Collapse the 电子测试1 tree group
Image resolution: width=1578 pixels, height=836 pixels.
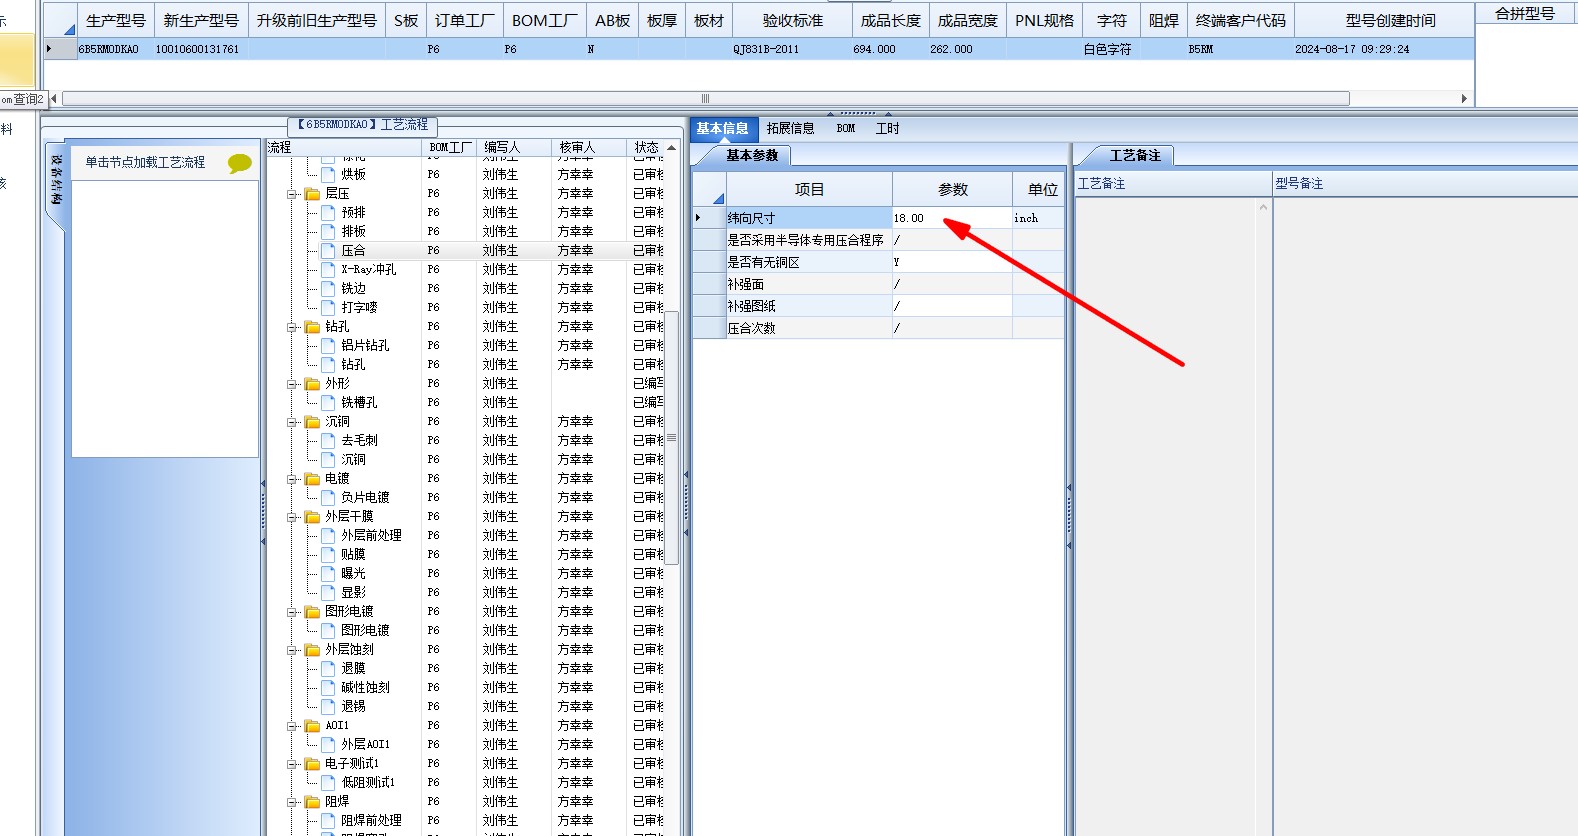click(293, 764)
